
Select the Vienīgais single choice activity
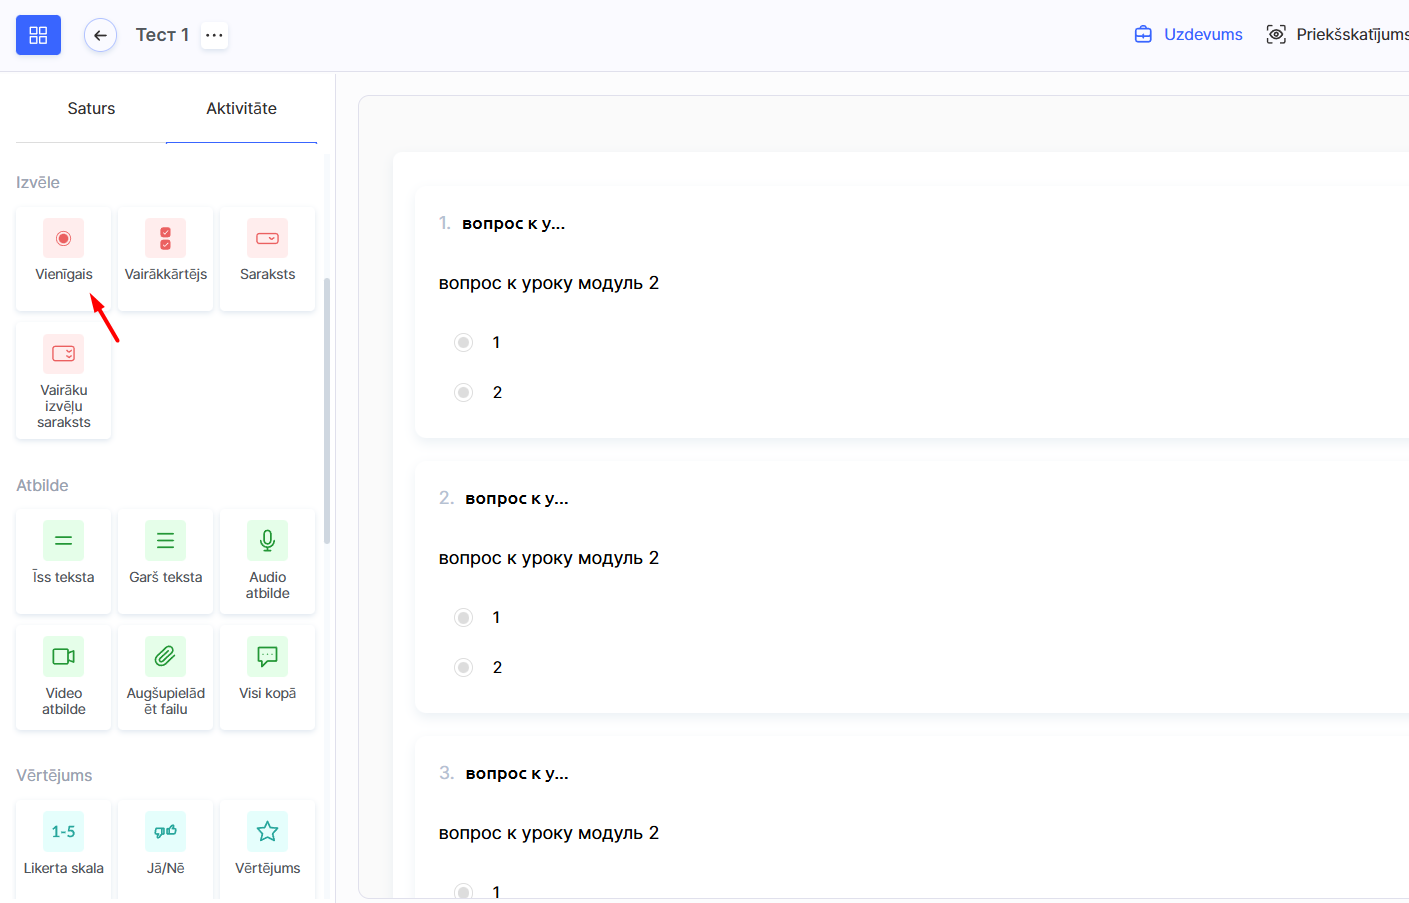63,256
